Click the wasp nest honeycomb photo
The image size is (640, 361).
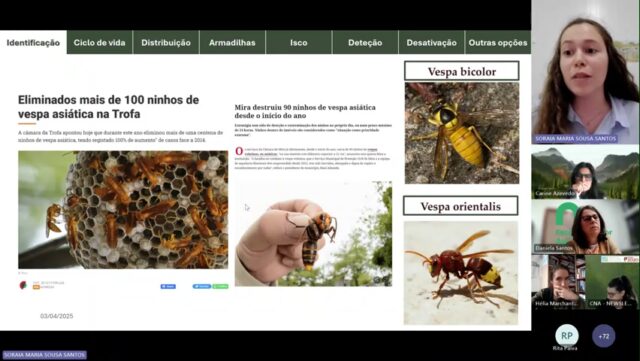coord(123,209)
